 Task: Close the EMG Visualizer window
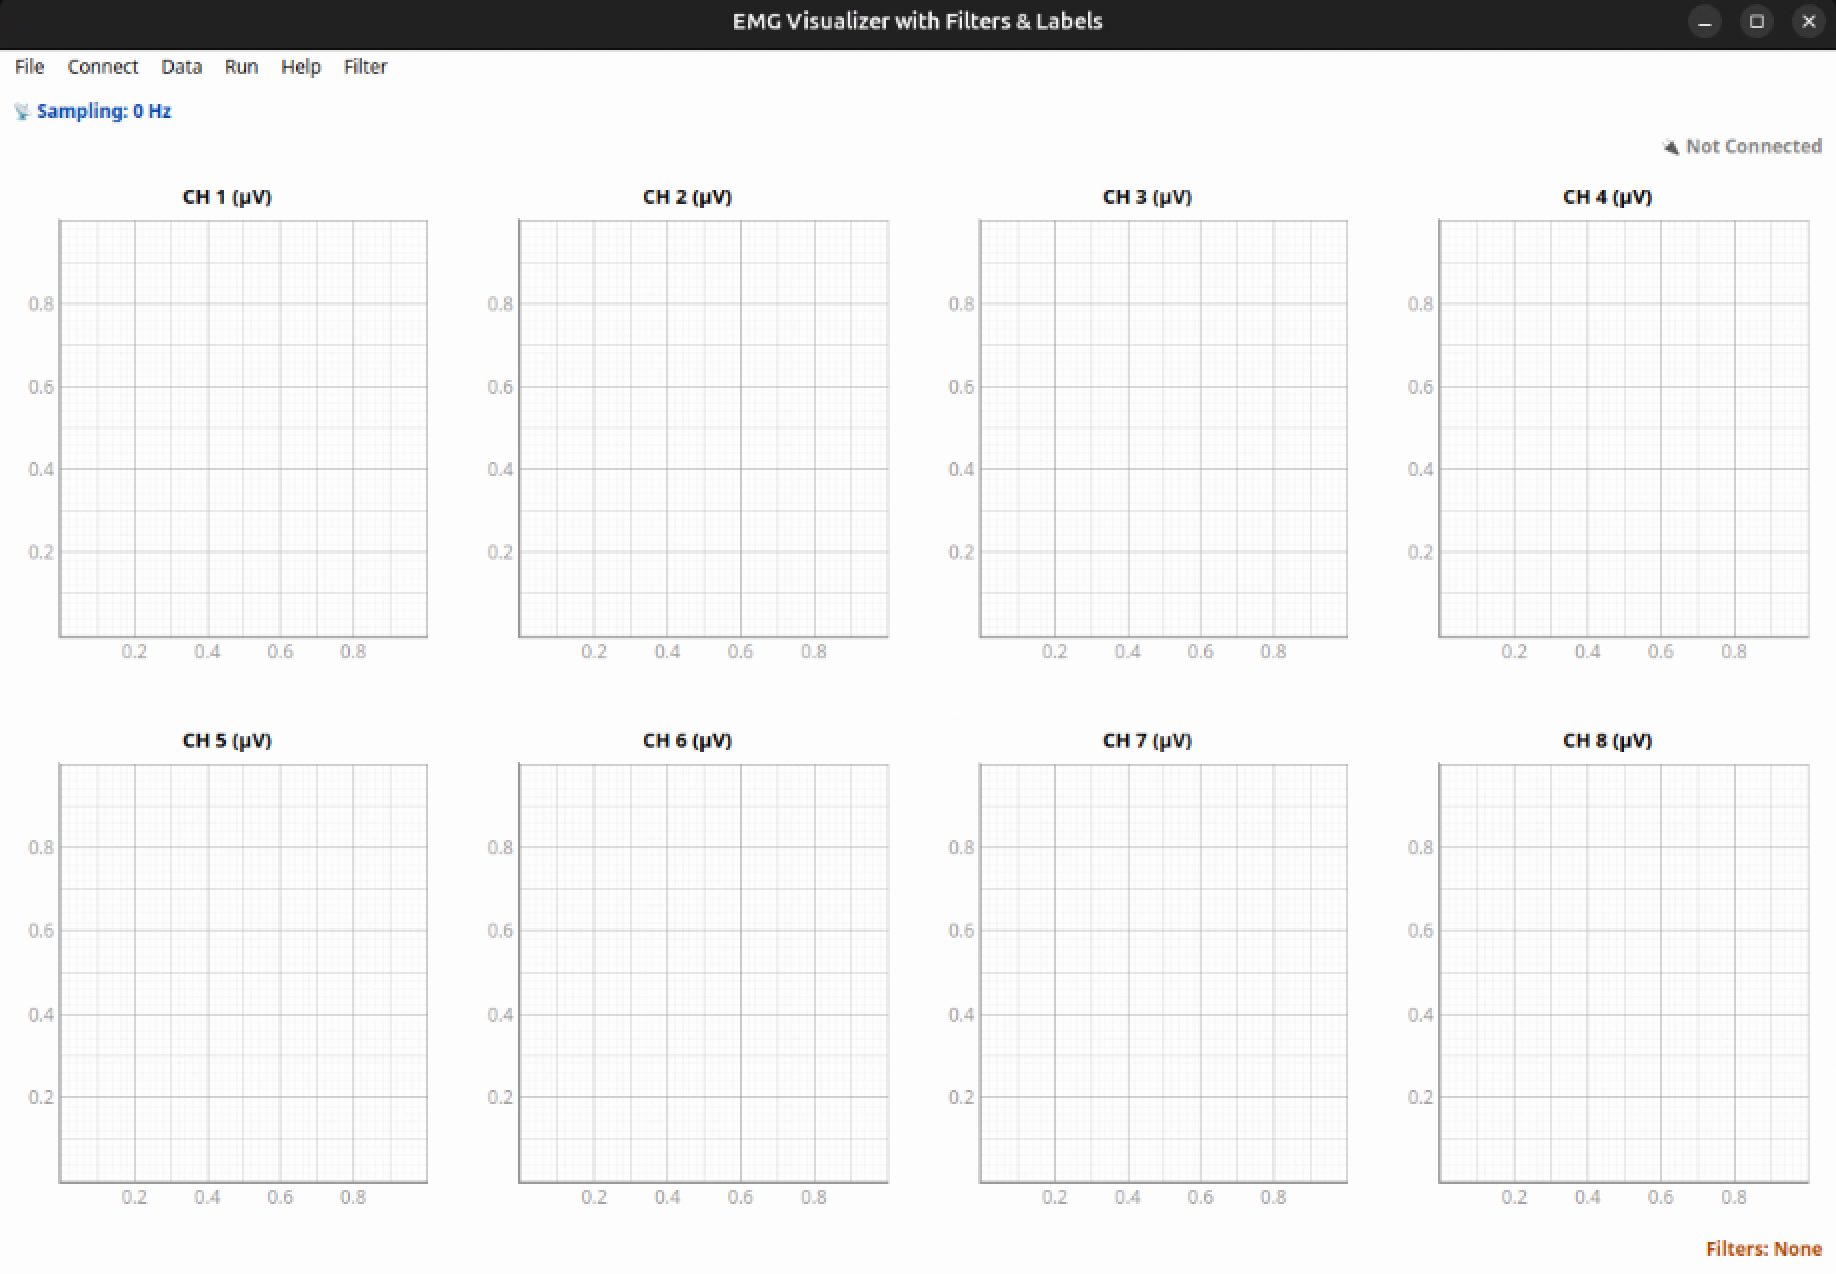point(1808,21)
